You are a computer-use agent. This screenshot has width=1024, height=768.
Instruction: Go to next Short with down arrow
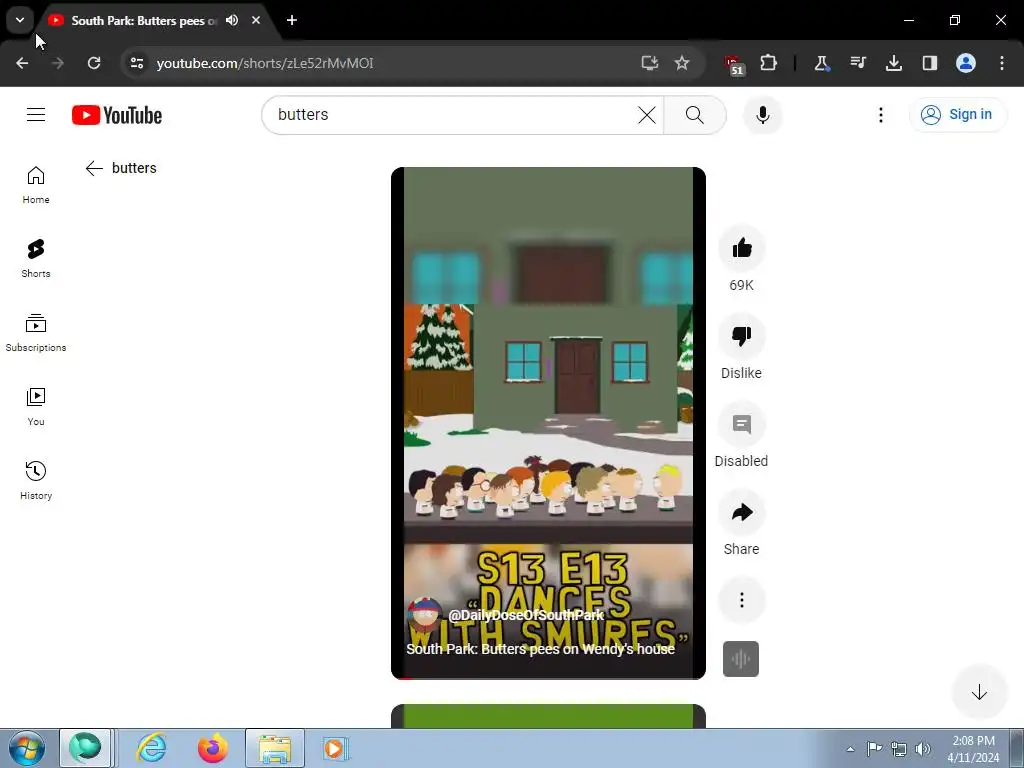[978, 692]
